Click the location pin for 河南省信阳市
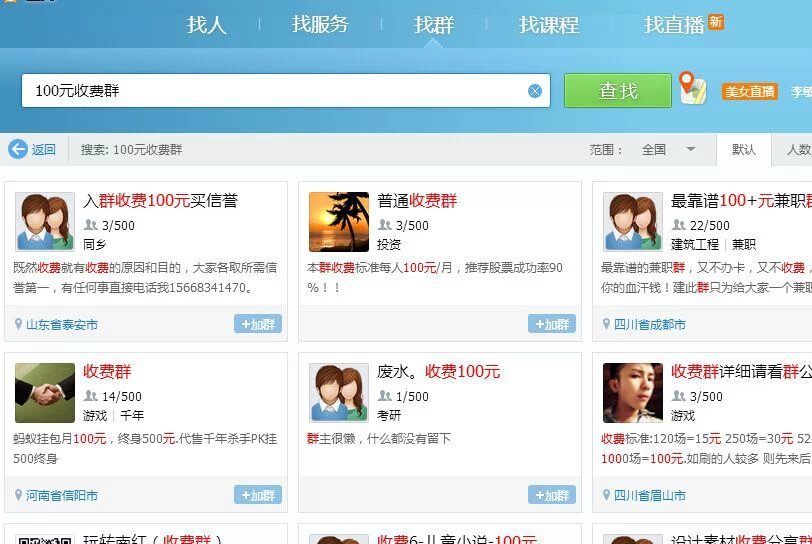This screenshot has width=812, height=544. 18,495
